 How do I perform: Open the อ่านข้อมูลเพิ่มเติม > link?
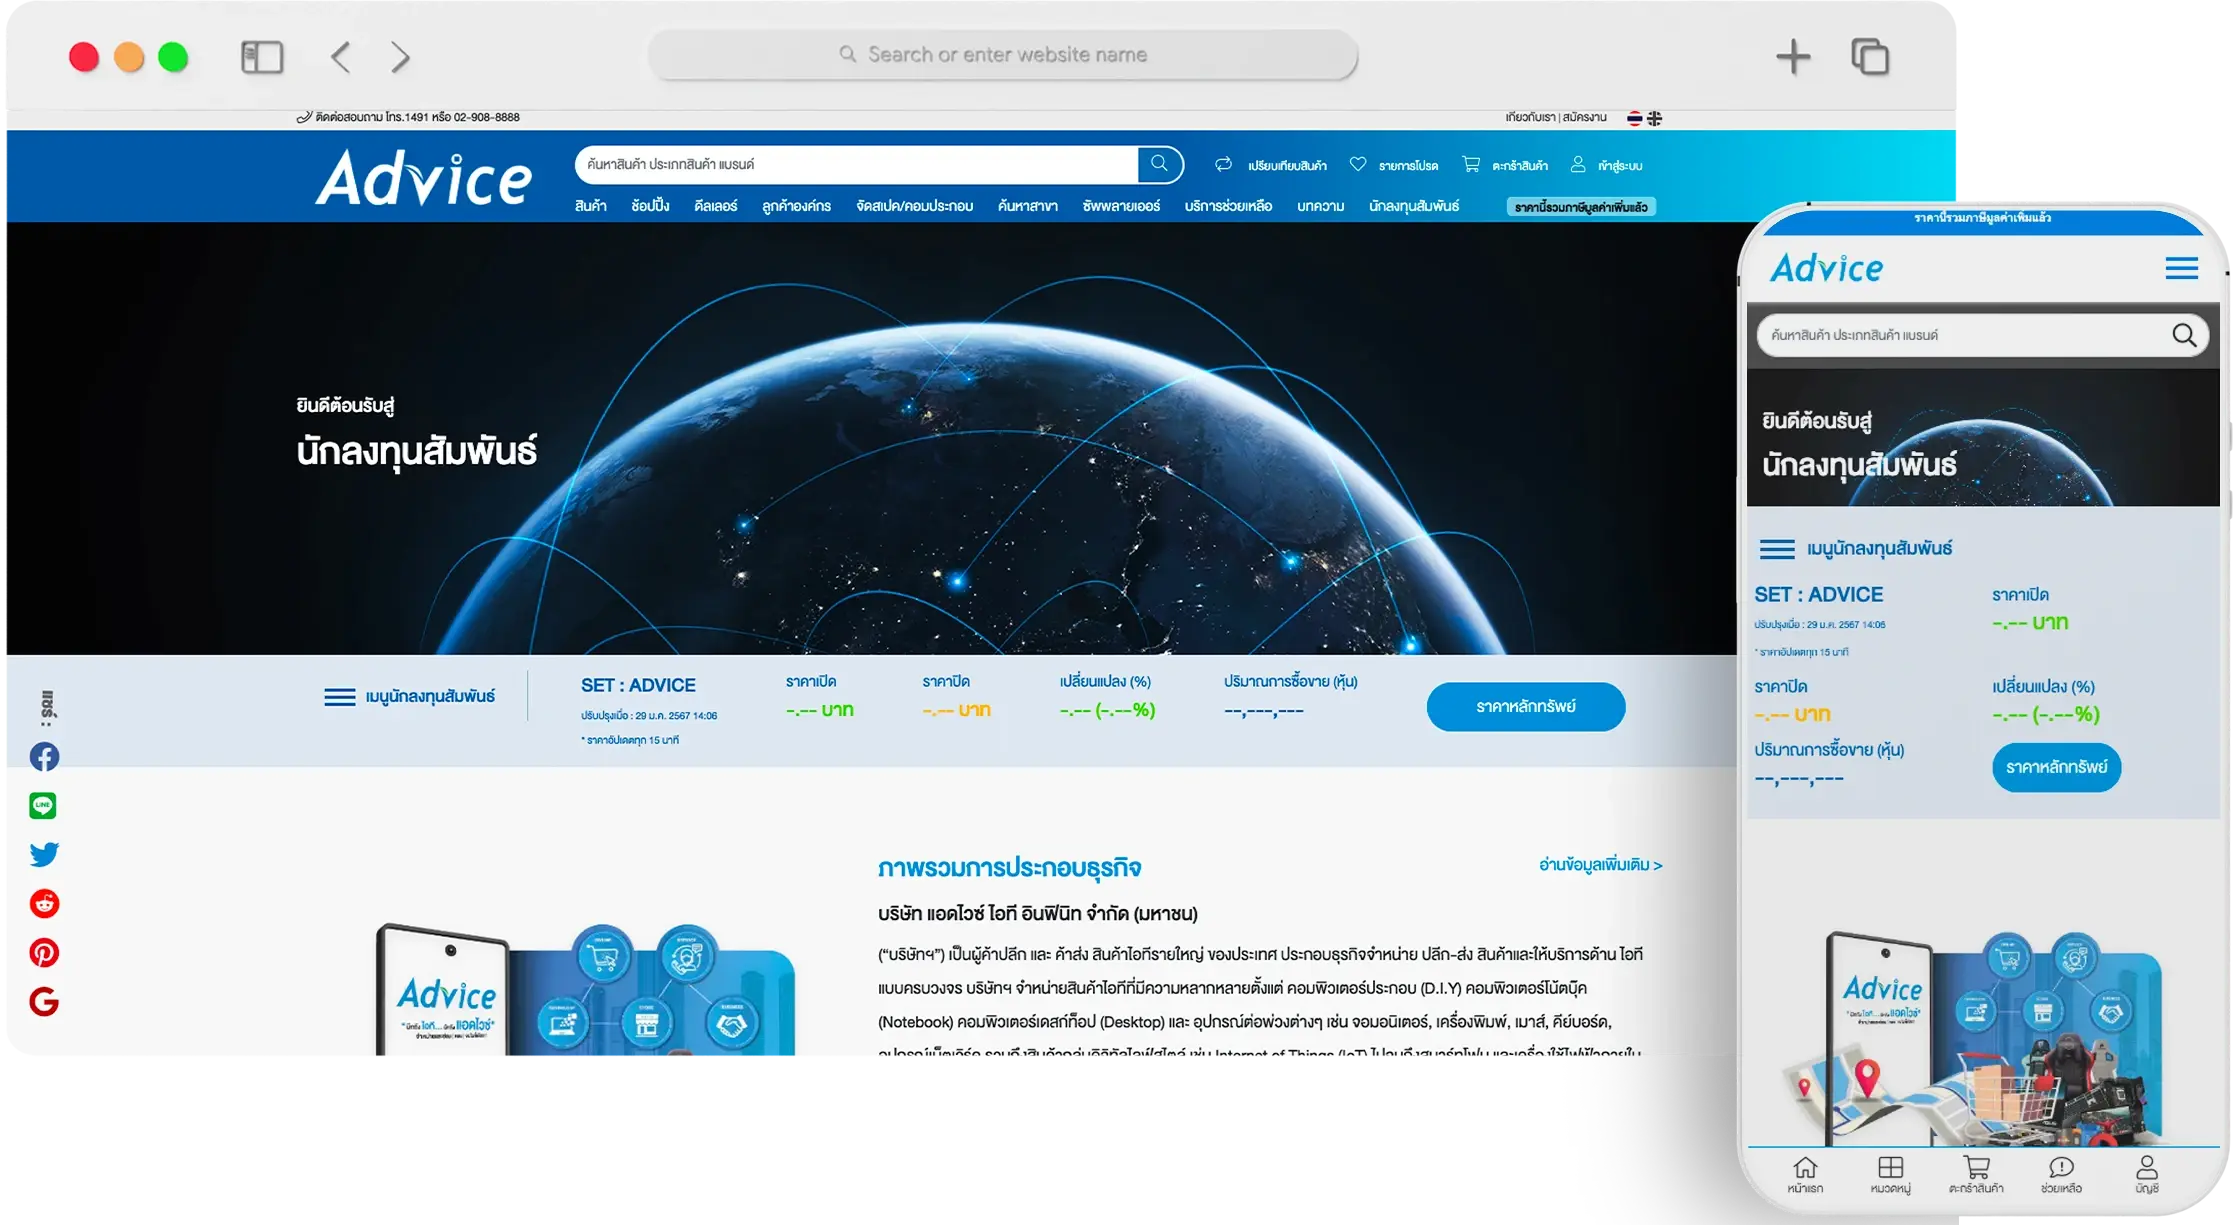[x=1600, y=865]
